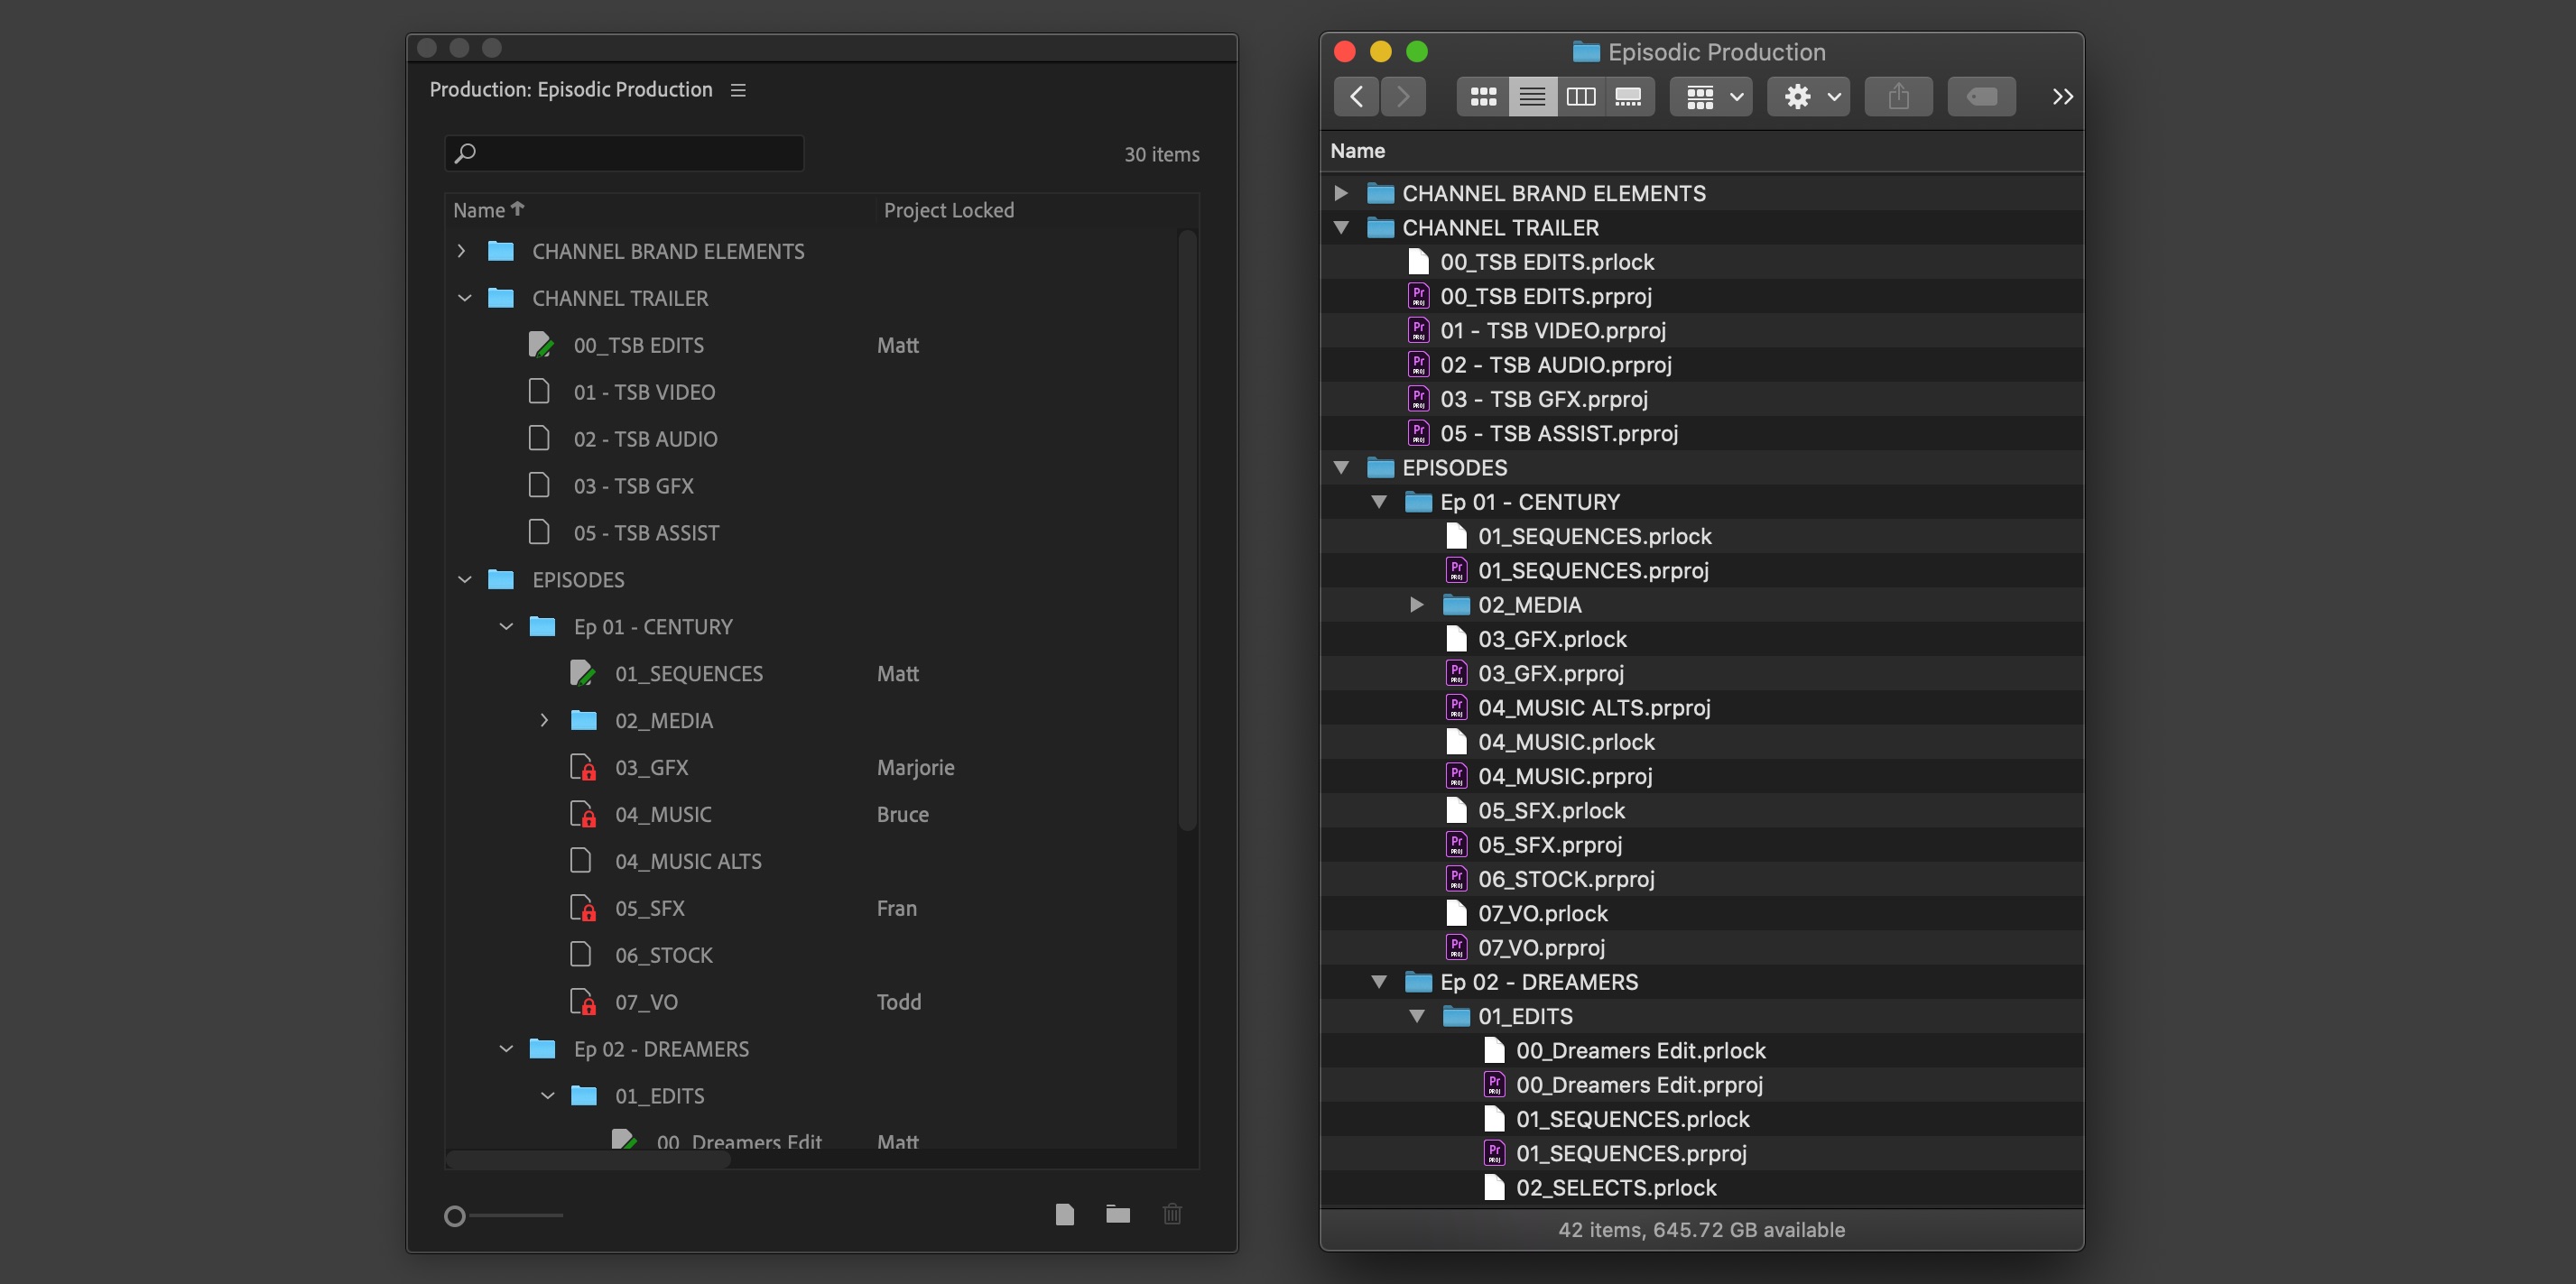Click the trash delete icon in Production panel

pyautogui.click(x=1172, y=1214)
